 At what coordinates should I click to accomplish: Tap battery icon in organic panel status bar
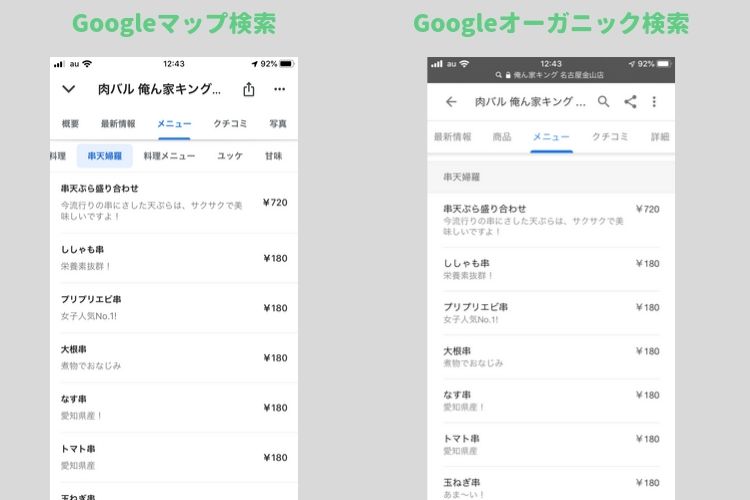[664, 64]
